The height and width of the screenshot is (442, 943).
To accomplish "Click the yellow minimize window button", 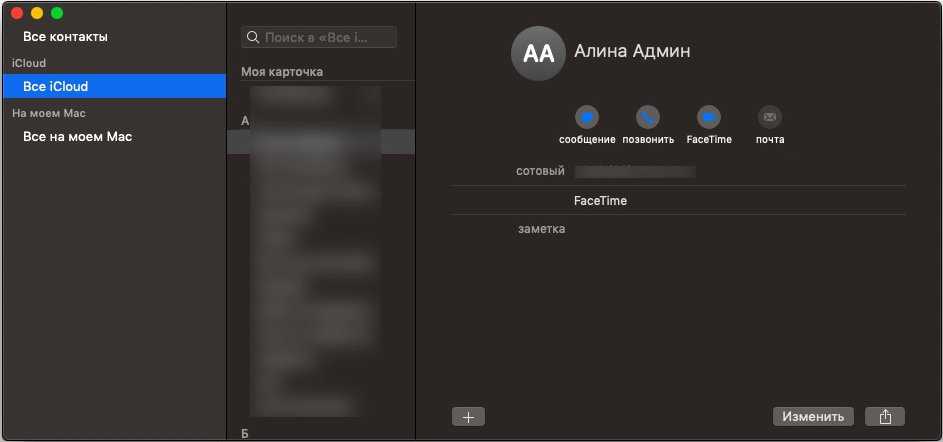I will tap(37, 13).
